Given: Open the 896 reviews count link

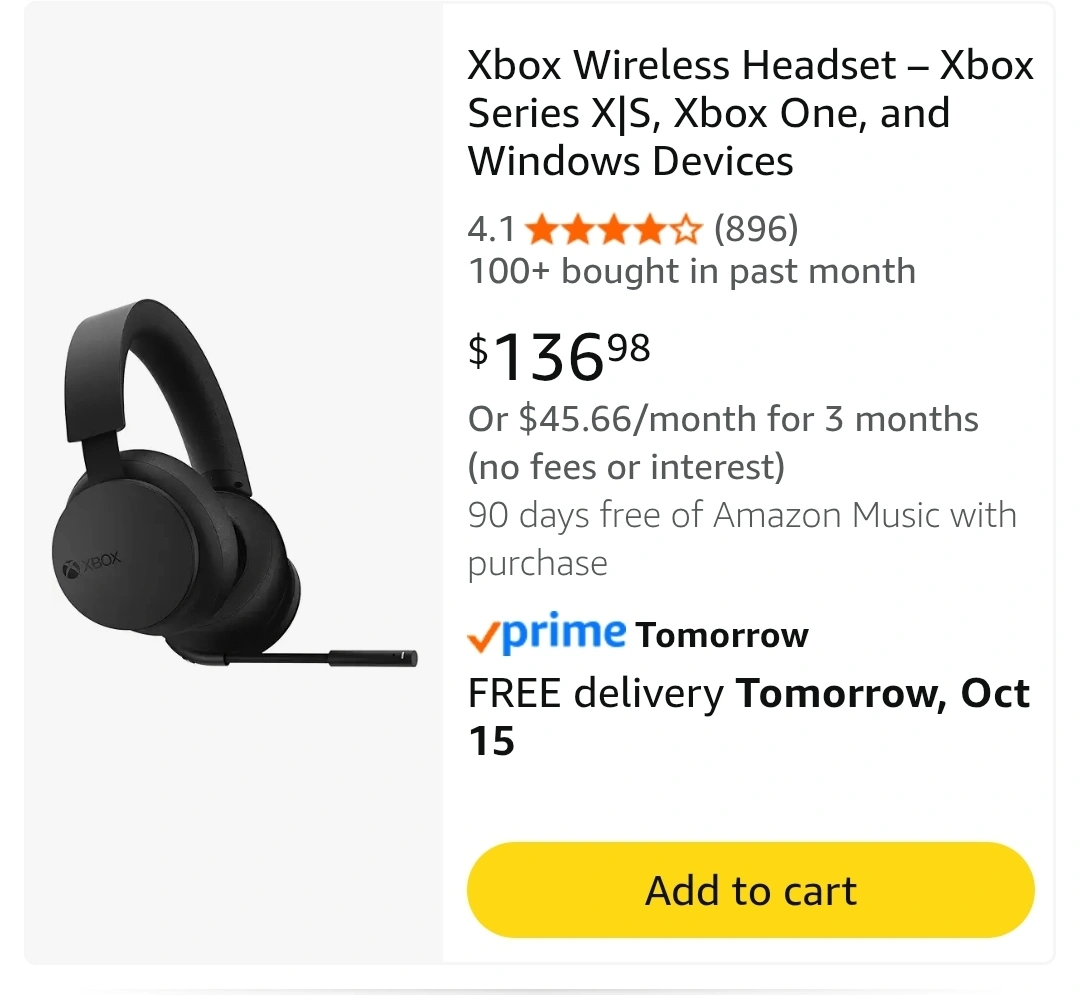Looking at the screenshot, I should 756,230.
